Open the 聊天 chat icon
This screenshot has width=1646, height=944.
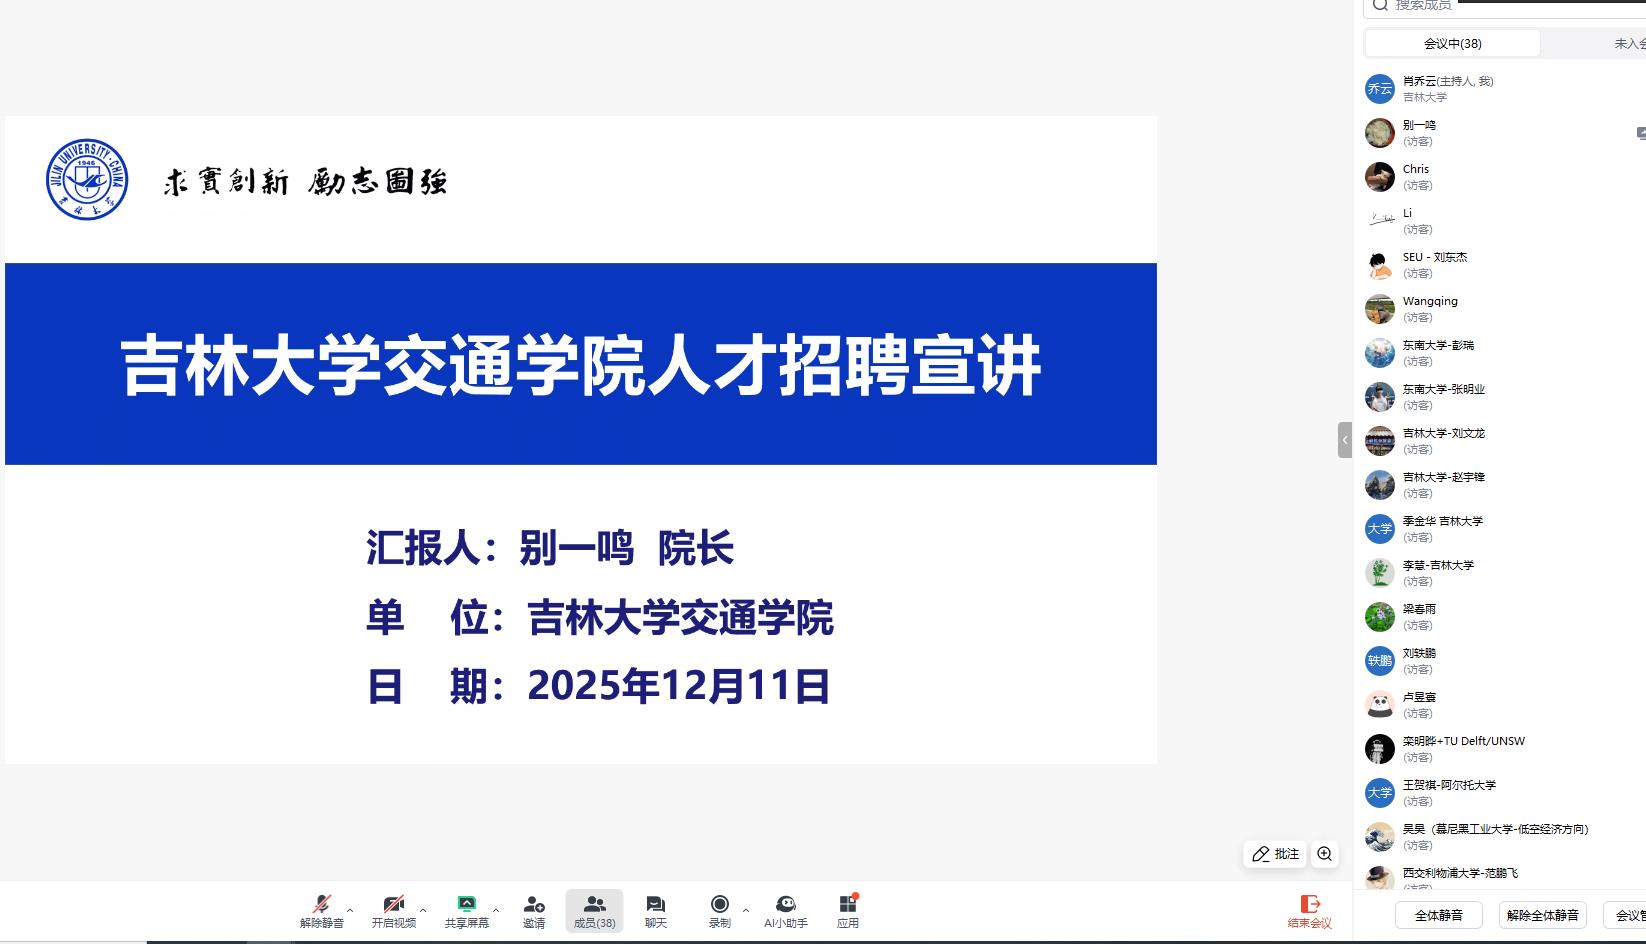point(655,905)
